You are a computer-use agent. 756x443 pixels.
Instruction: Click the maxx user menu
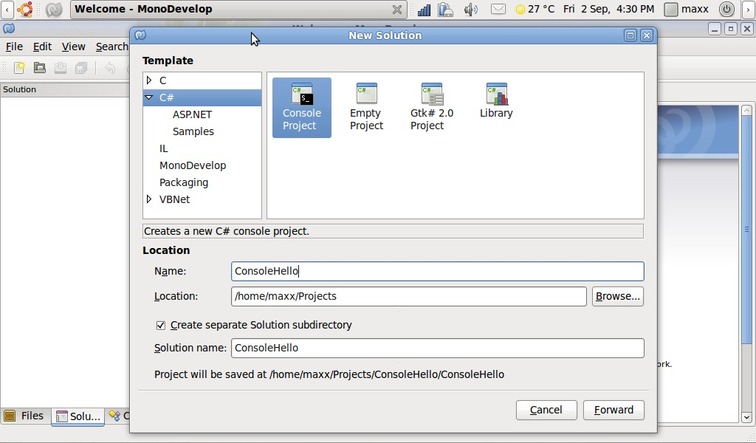(687, 9)
